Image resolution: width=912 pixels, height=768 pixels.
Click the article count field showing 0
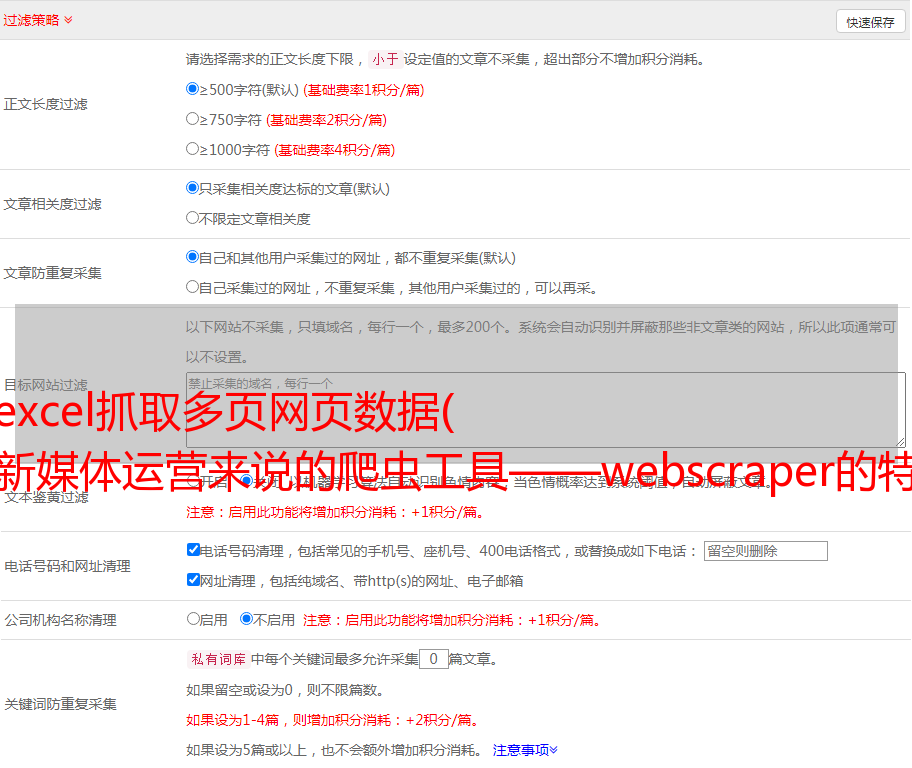pos(433,659)
